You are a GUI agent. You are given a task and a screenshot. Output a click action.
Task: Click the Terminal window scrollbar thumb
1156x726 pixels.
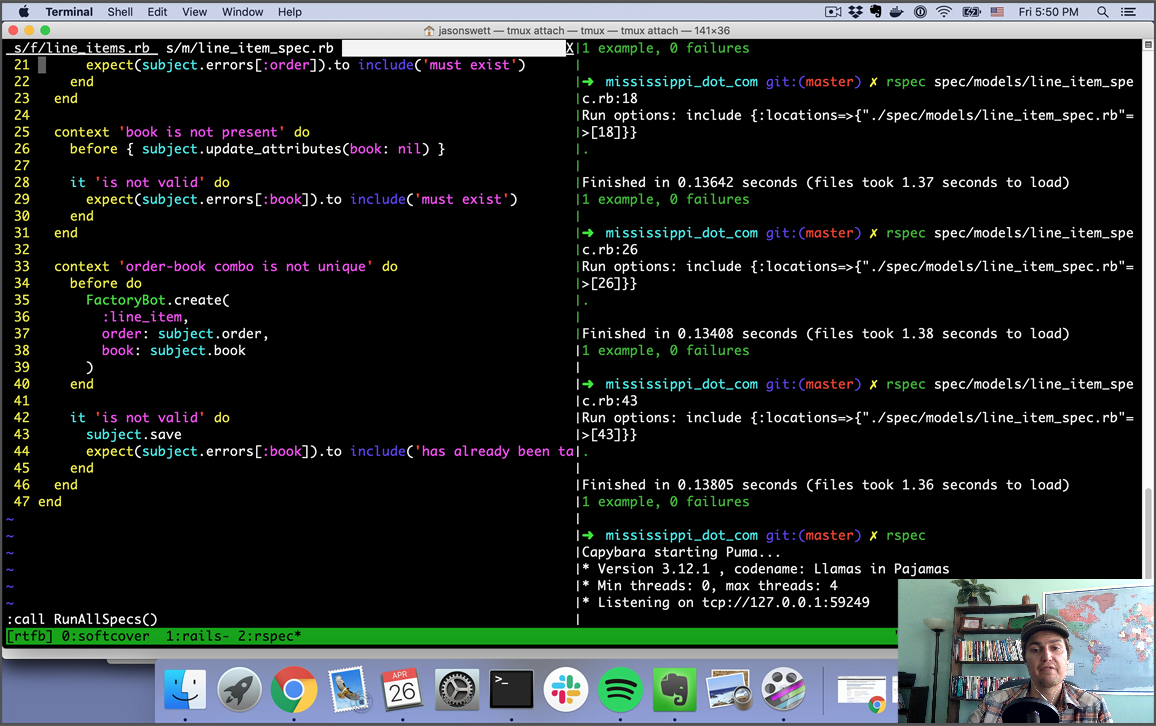[1148, 532]
